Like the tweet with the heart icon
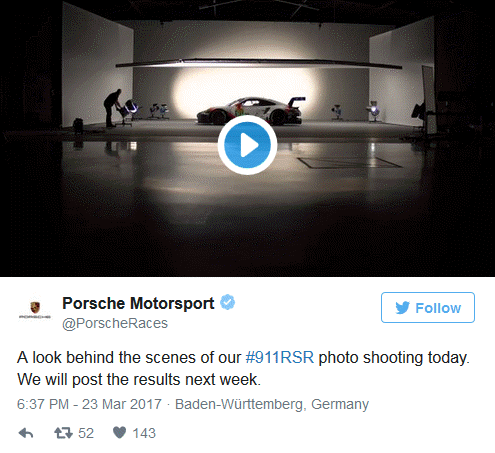Viewport: 495px width, 453px height. pos(119,433)
